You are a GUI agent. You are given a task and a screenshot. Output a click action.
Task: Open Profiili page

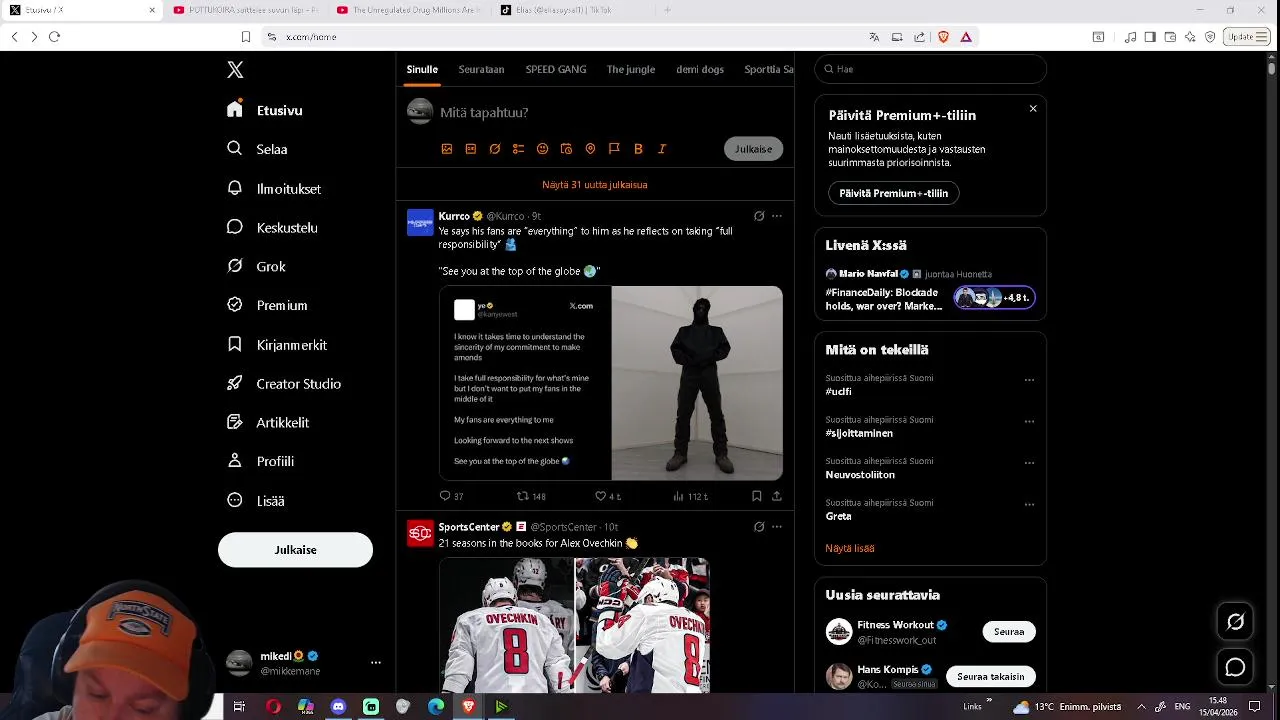pyautogui.click(x=261, y=461)
